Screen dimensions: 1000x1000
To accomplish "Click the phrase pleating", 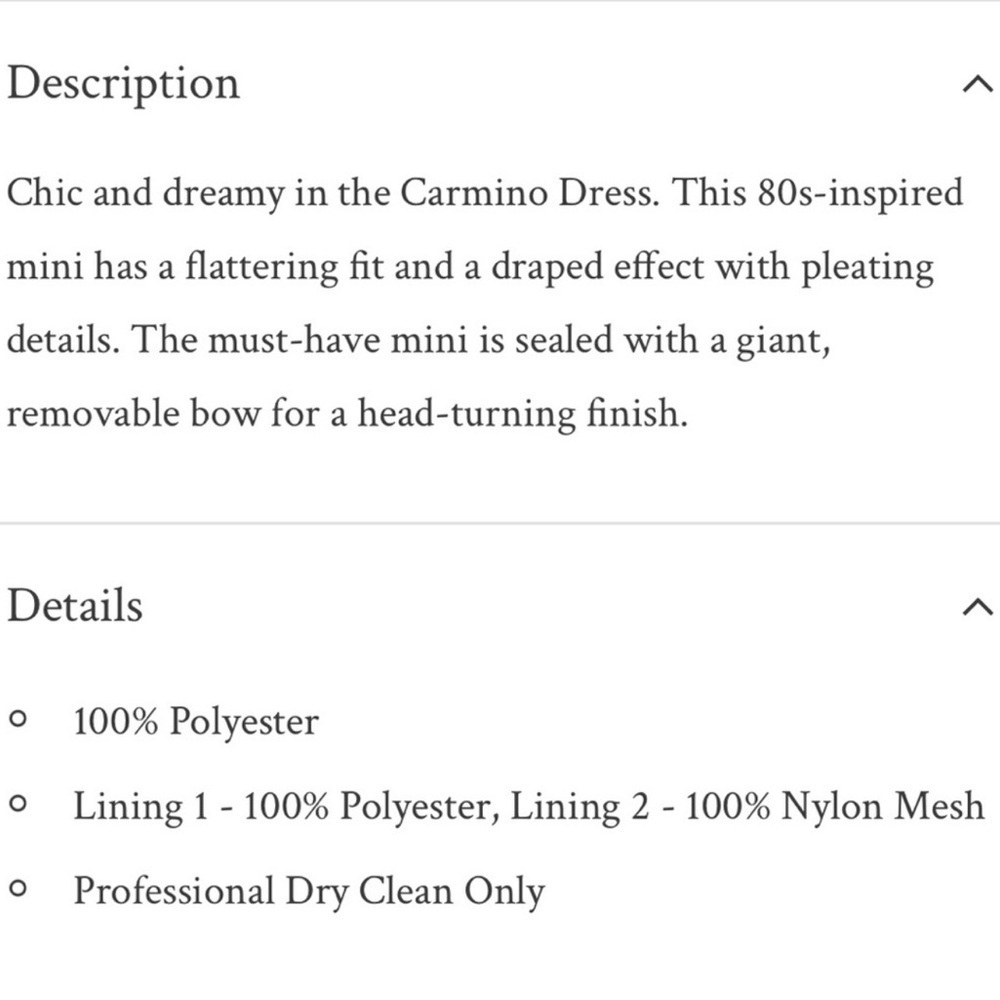I will point(867,268).
